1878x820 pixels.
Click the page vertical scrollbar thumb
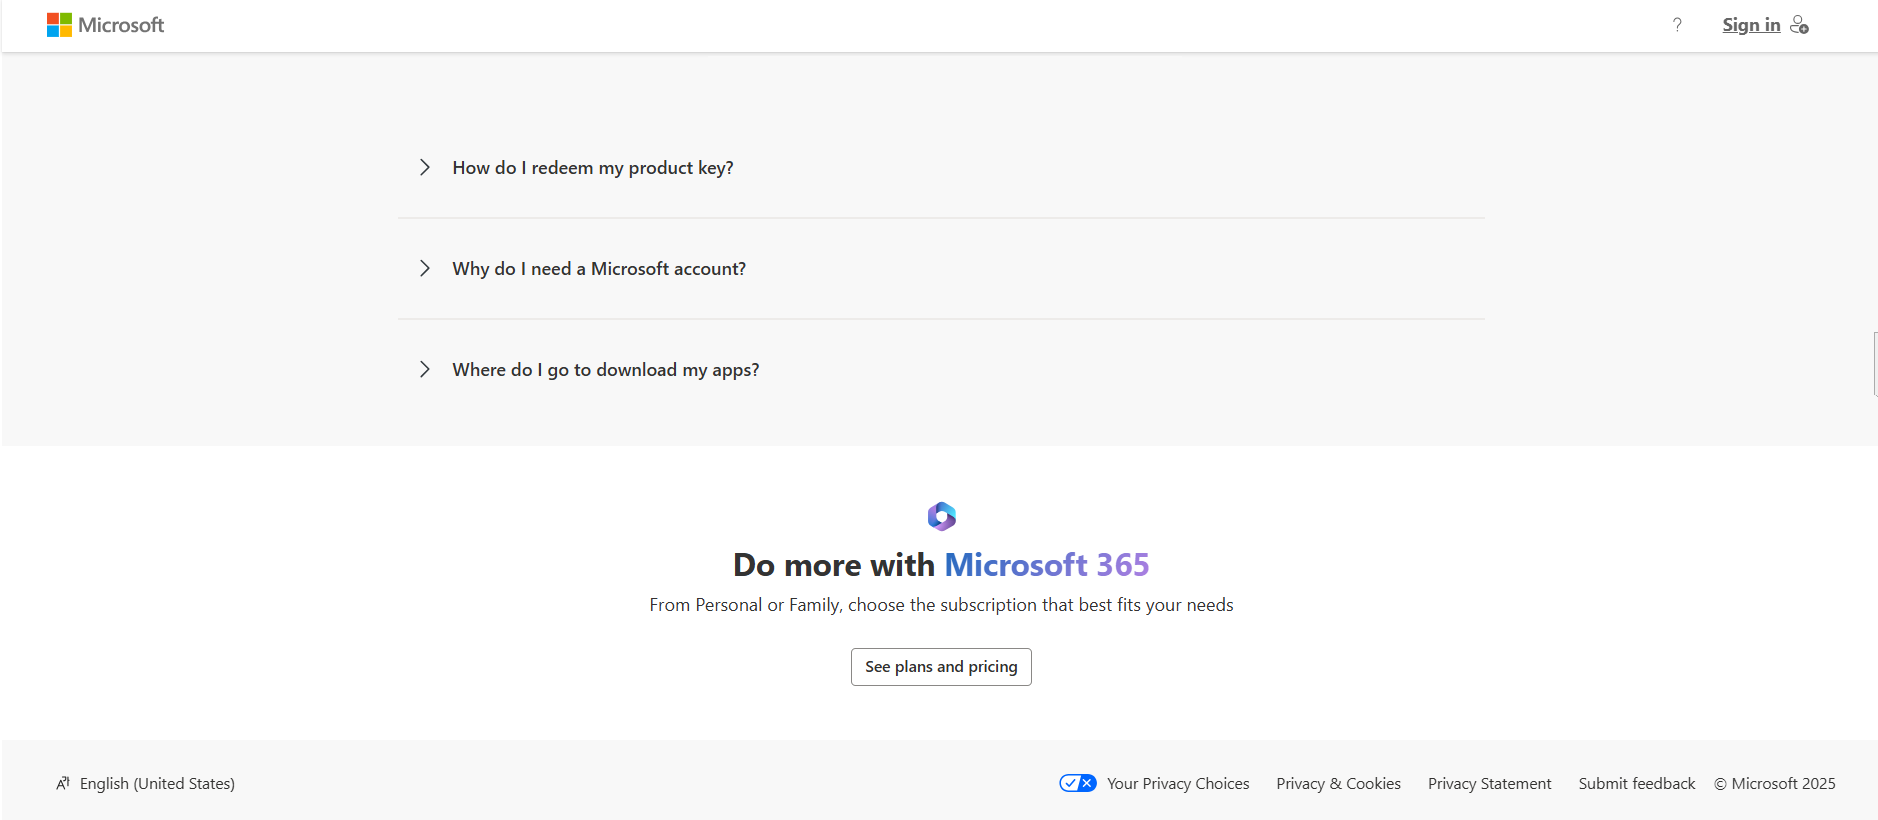pyautogui.click(x=1875, y=364)
